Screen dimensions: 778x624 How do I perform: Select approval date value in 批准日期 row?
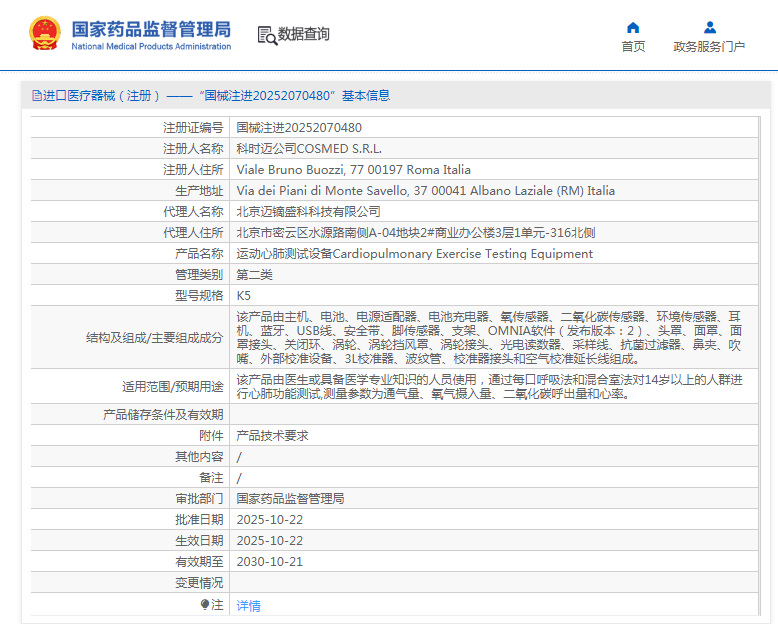pos(269,520)
